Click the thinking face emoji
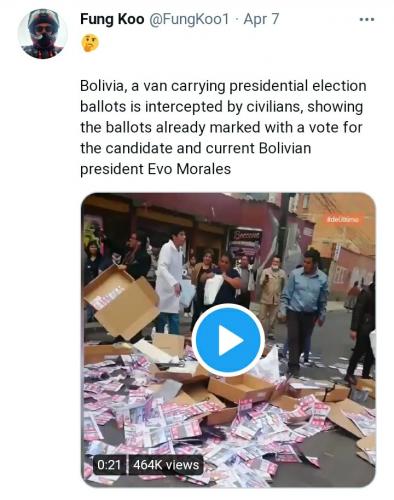Screen dimensions: 394x500 pyautogui.click(x=90, y=43)
